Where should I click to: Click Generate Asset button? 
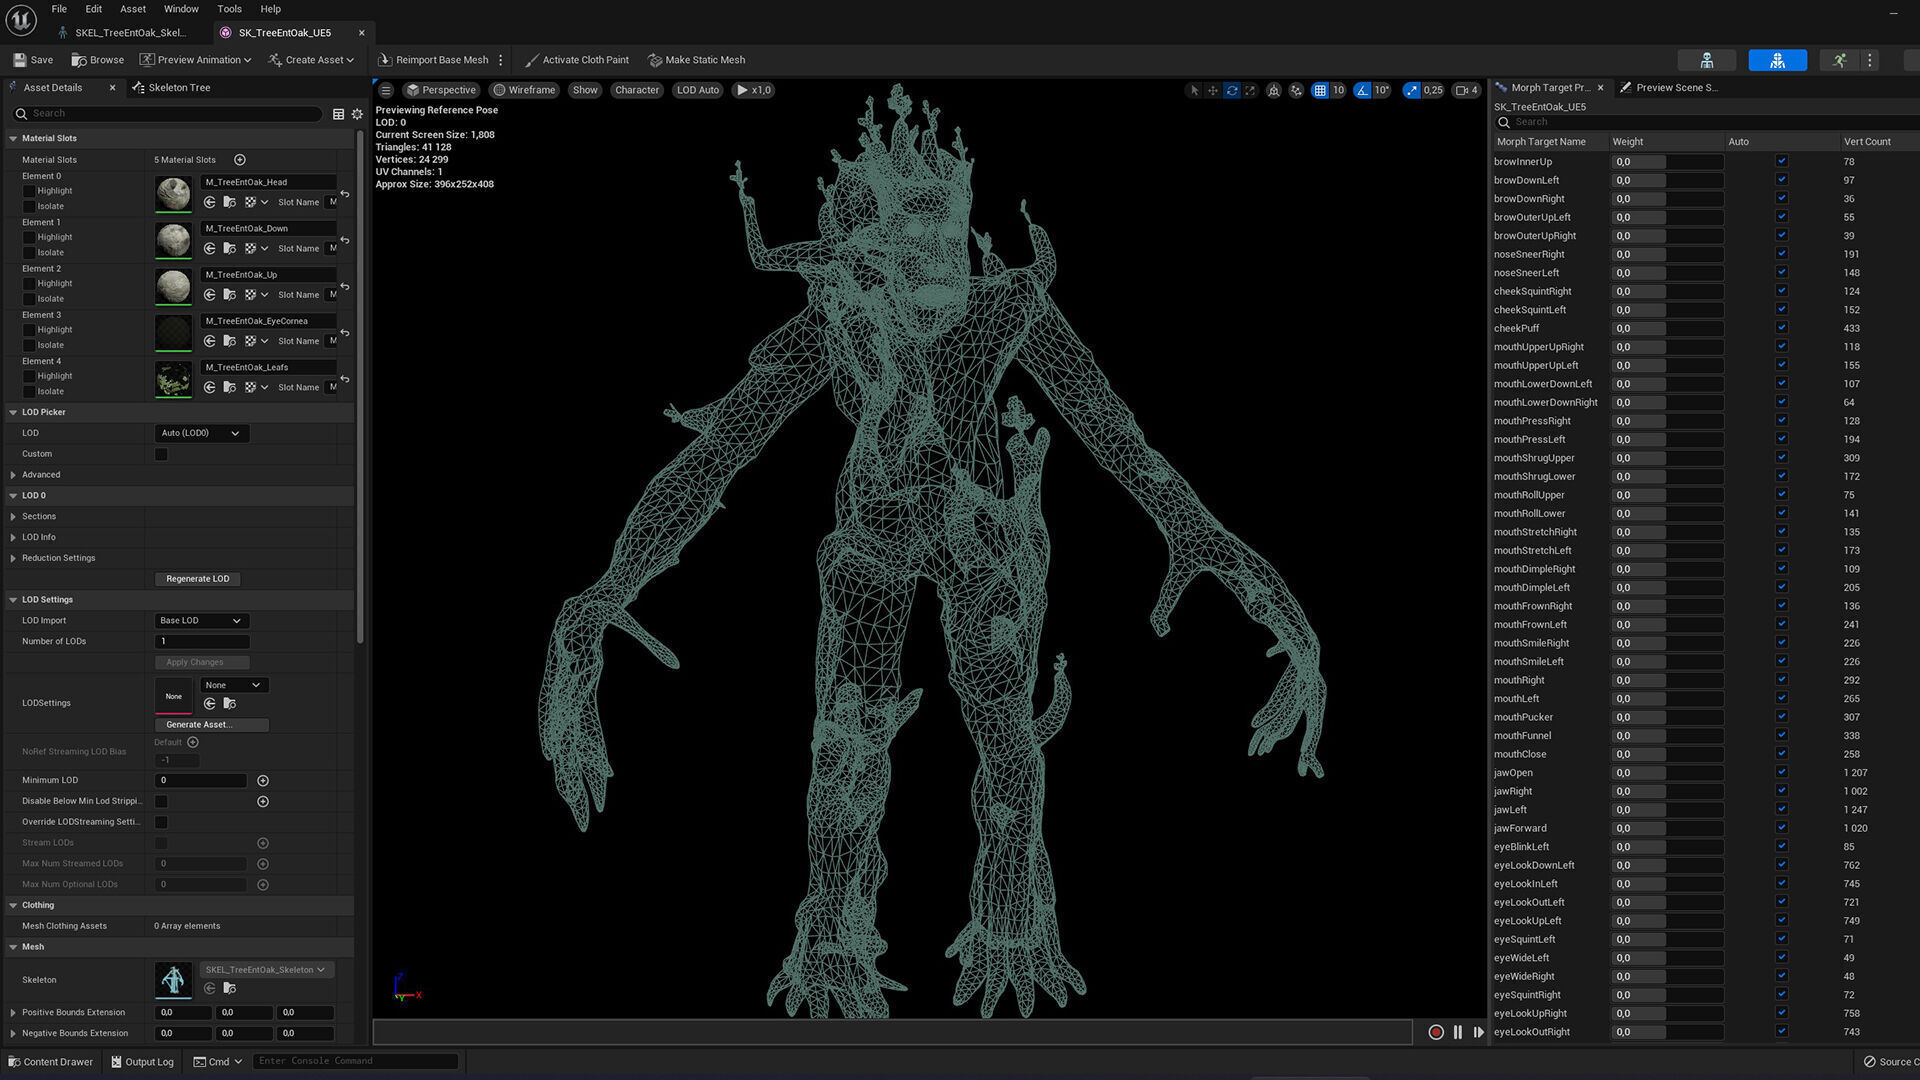coord(212,725)
